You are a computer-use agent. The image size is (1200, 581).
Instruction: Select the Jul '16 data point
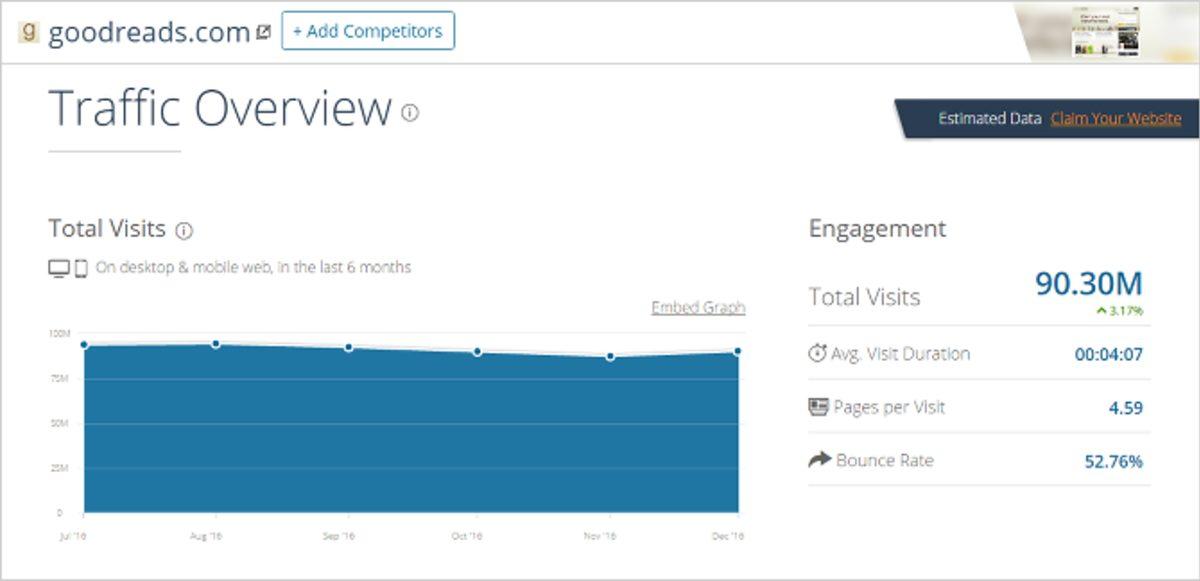(x=84, y=345)
